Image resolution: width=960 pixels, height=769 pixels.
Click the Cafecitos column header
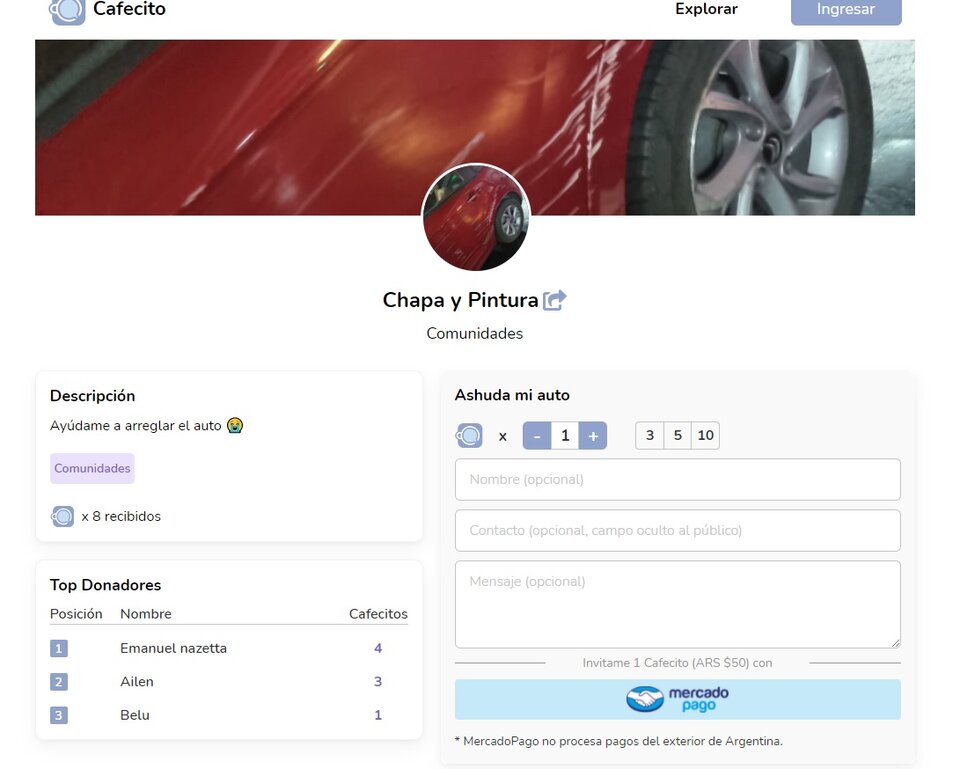378,614
